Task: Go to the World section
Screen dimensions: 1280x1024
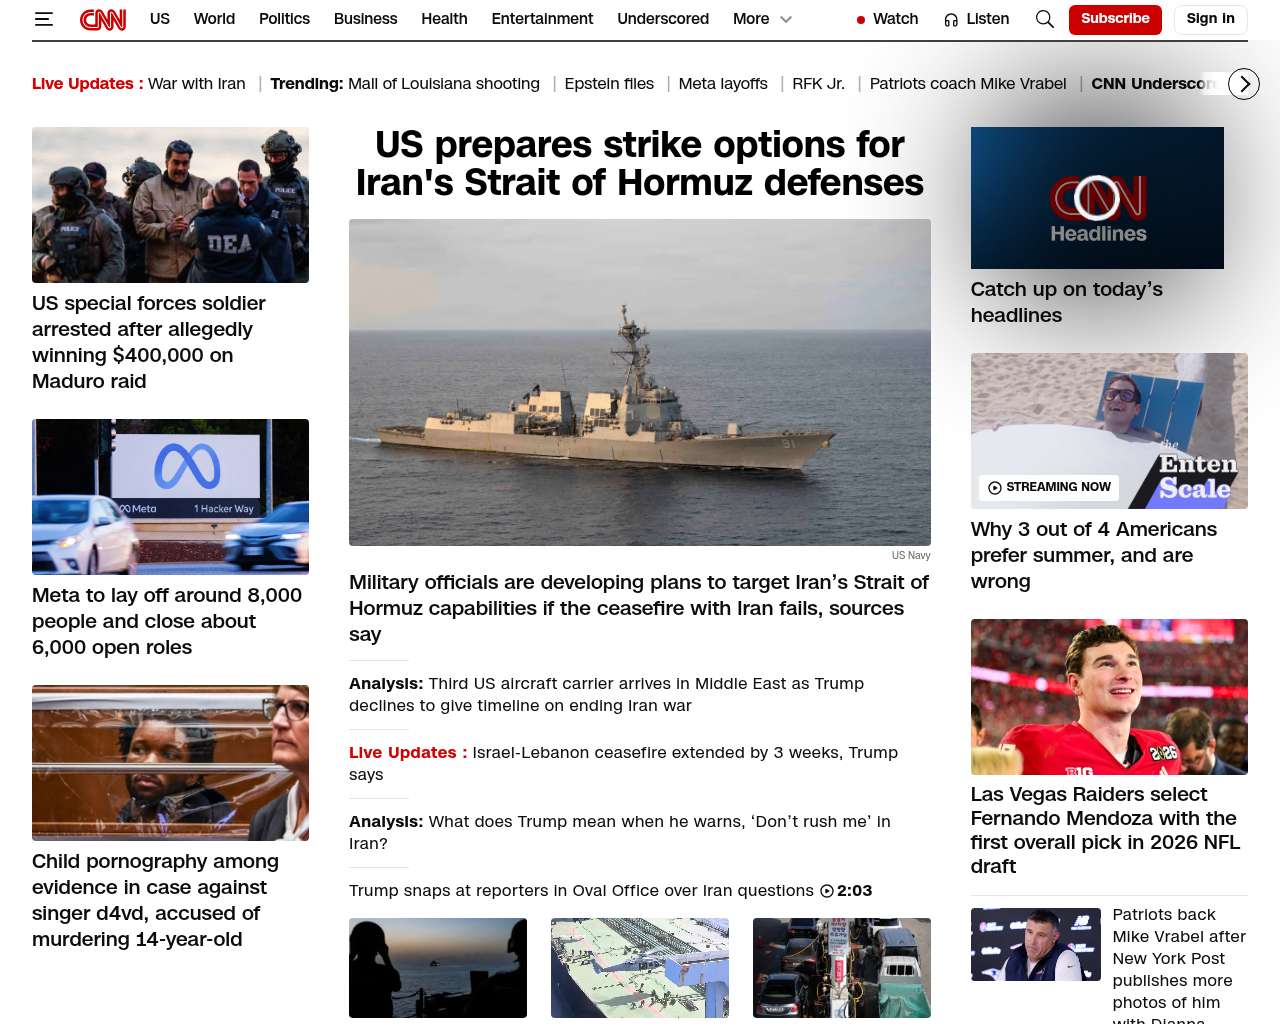Action: pyautogui.click(x=214, y=19)
